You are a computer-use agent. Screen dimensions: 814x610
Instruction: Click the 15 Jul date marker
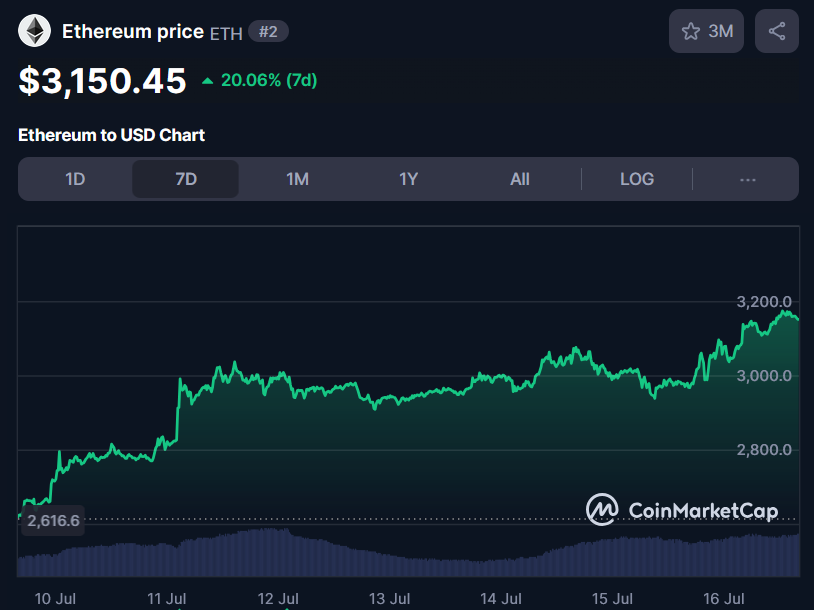pos(612,599)
